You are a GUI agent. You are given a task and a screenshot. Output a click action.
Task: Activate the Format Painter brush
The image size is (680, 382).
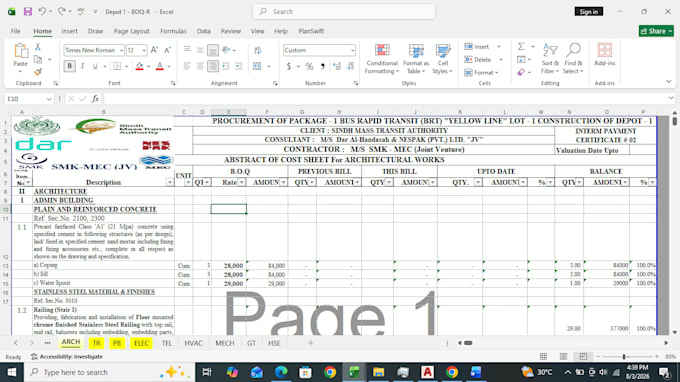38,71
